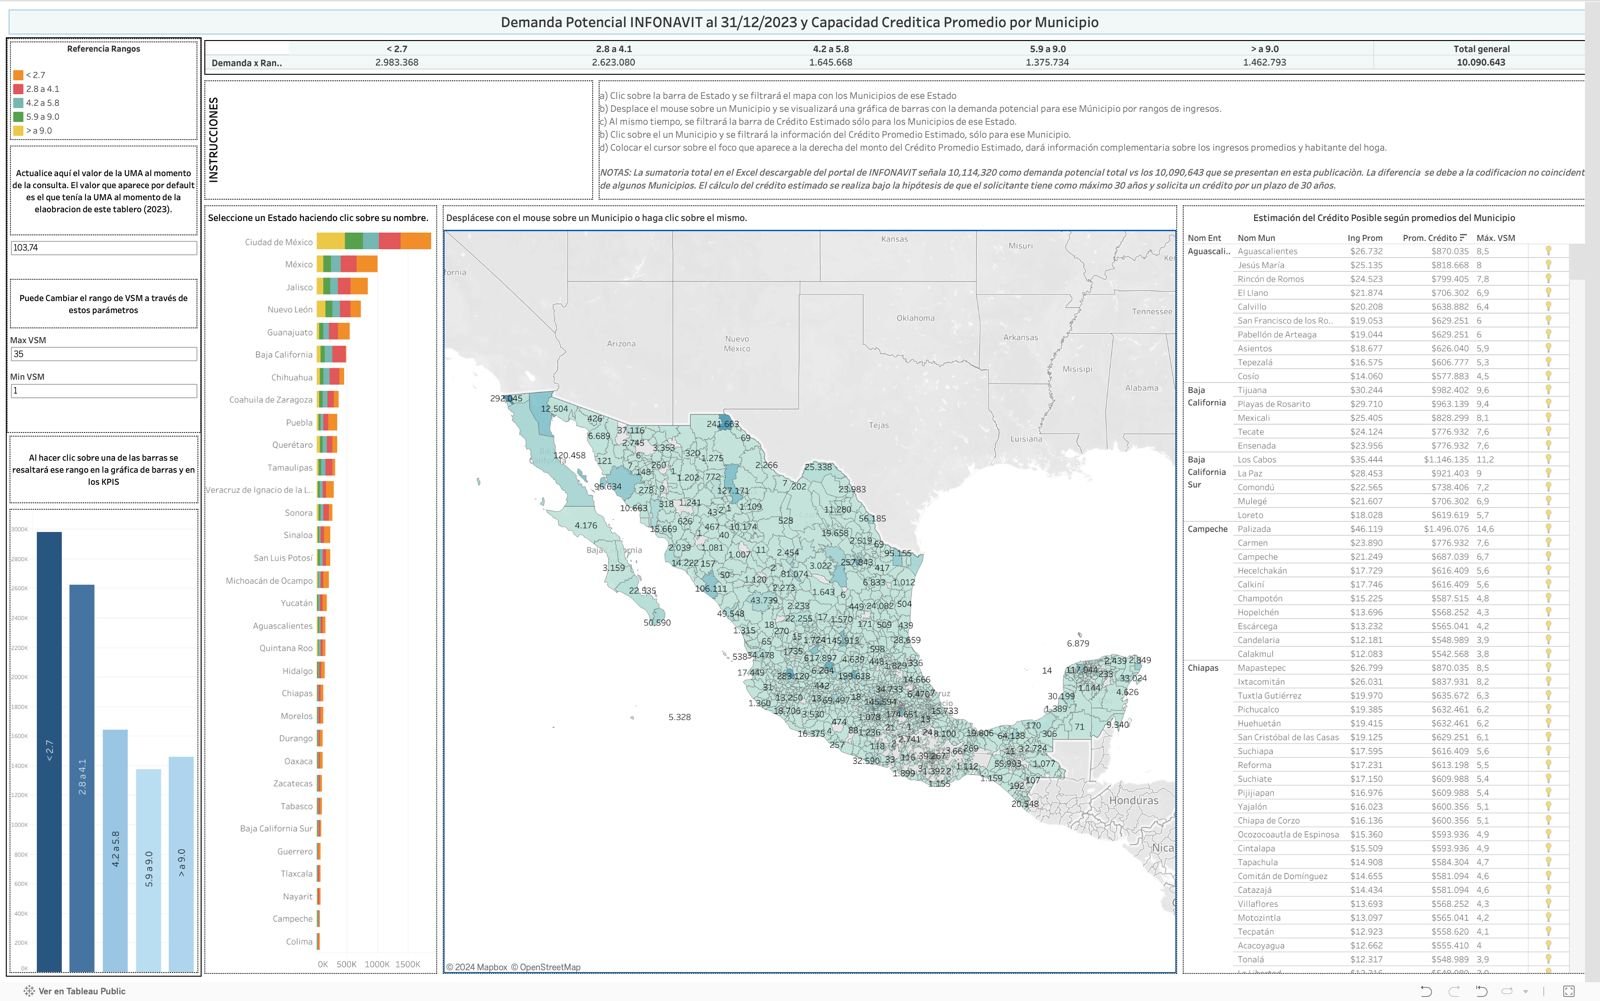Click lightbulb icon in La Paz row
This screenshot has width=1600, height=1001.
click(x=1548, y=474)
